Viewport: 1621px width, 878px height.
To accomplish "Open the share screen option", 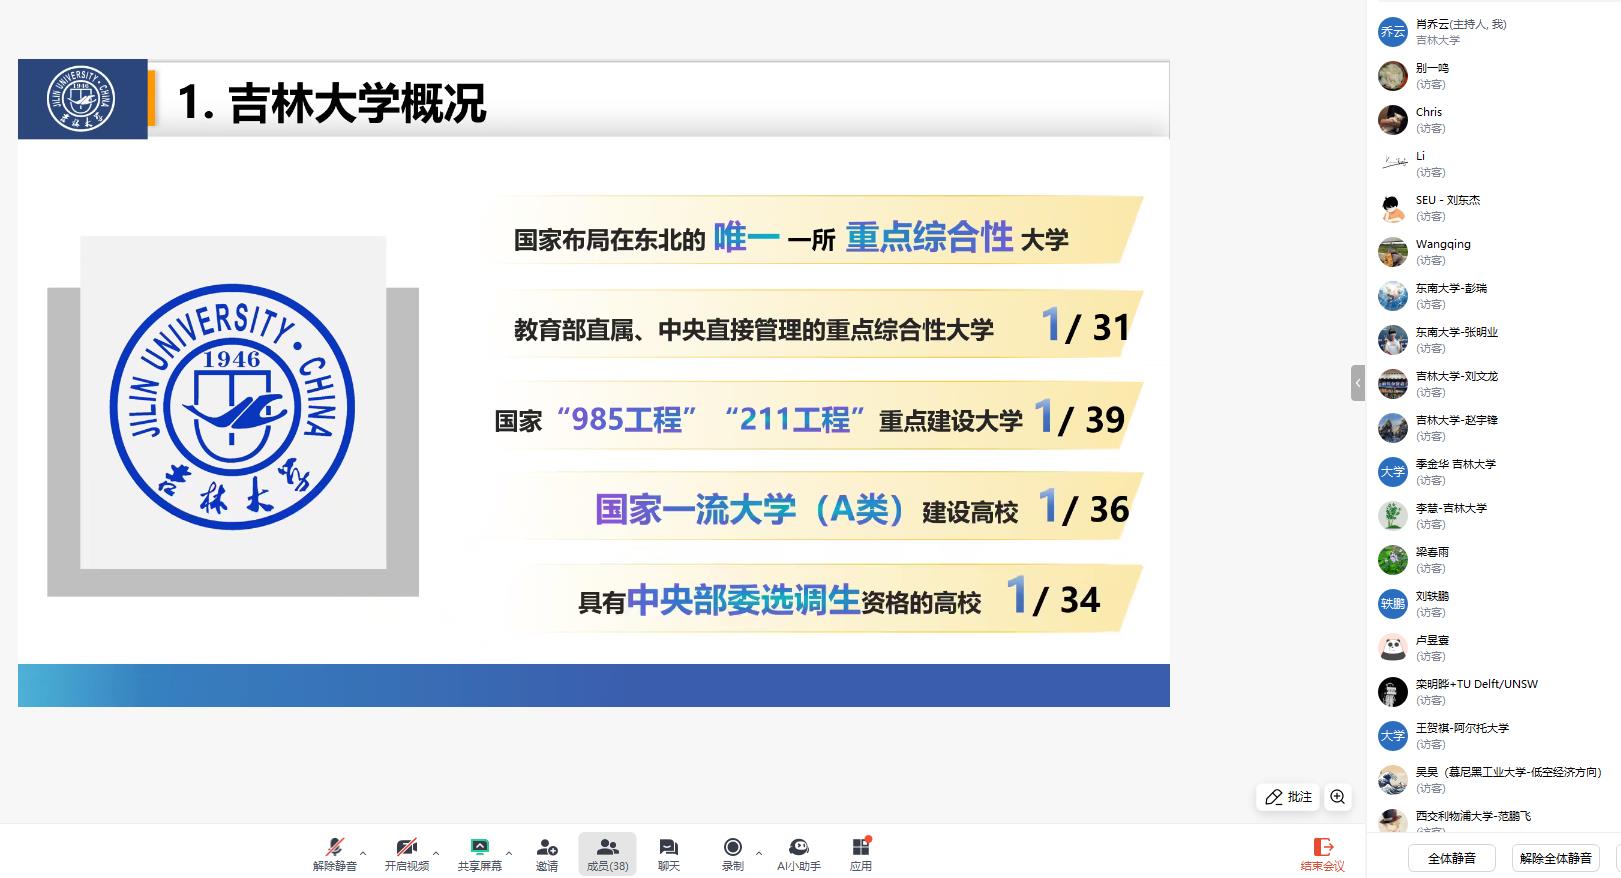I will pyautogui.click(x=479, y=848).
